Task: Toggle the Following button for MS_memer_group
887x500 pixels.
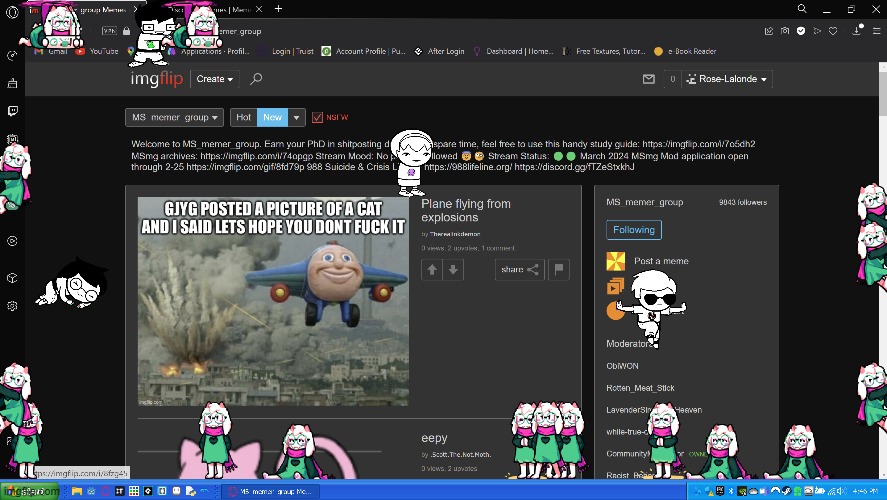Action: (x=634, y=230)
